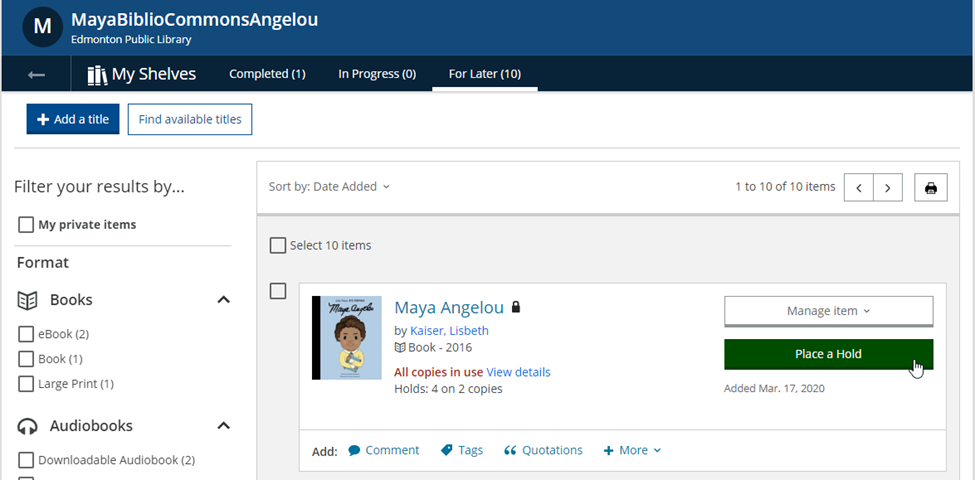
Task: Switch to Completed (1) tab
Action: pos(267,74)
